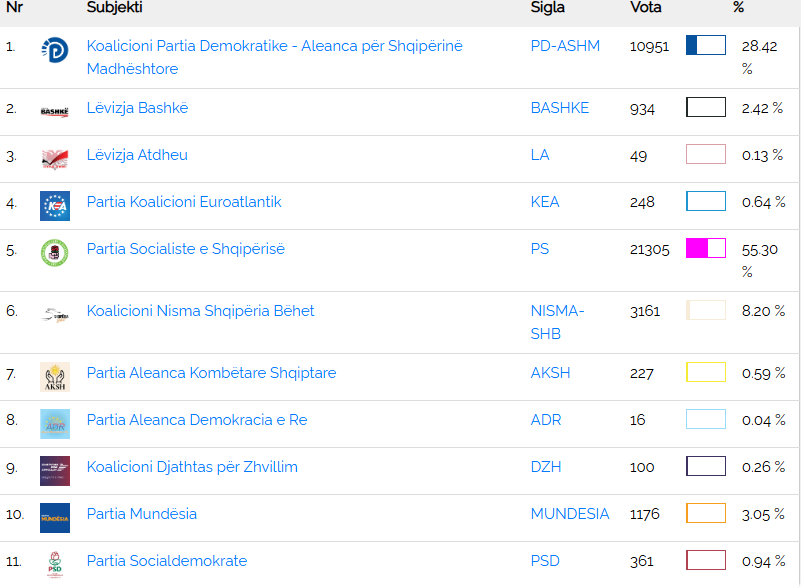Screen dimensions: 804x588
Task: Click the PD-ASHM sigla link
Action: click(x=565, y=46)
